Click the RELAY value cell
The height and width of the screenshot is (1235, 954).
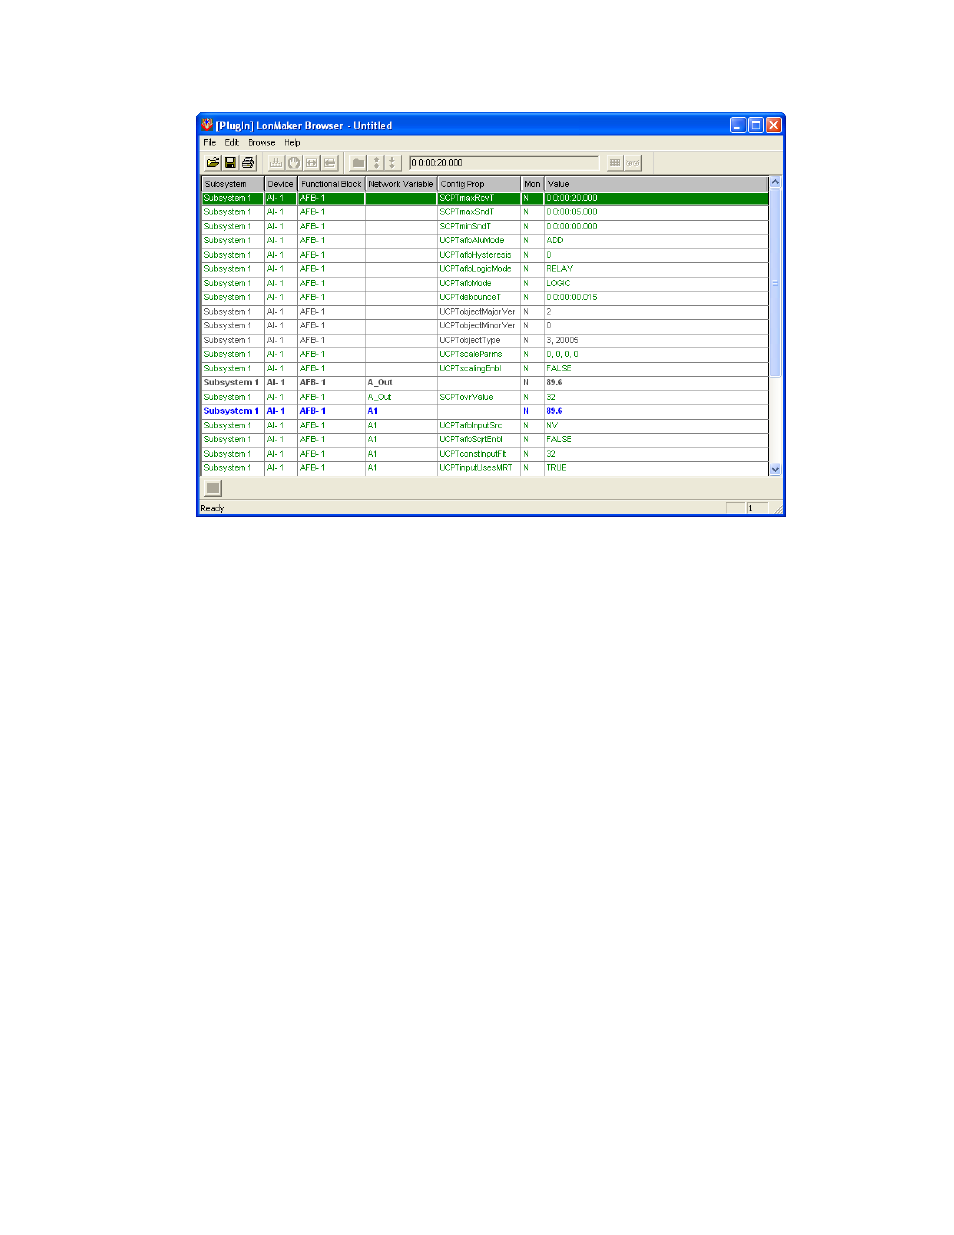pyautogui.click(x=656, y=269)
